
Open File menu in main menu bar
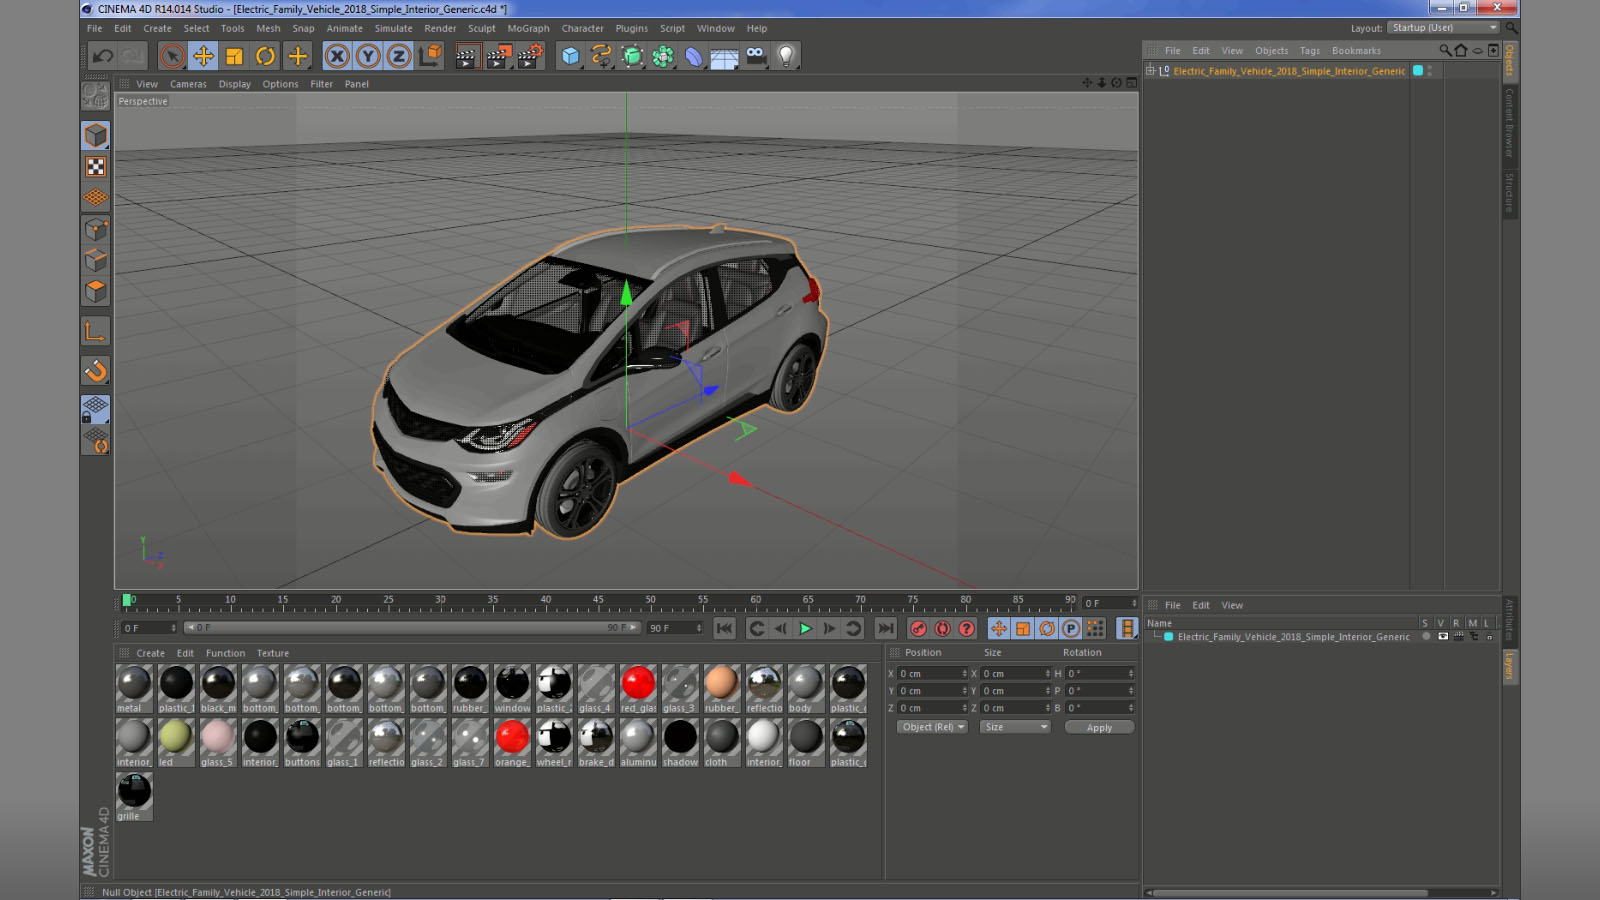click(x=95, y=28)
